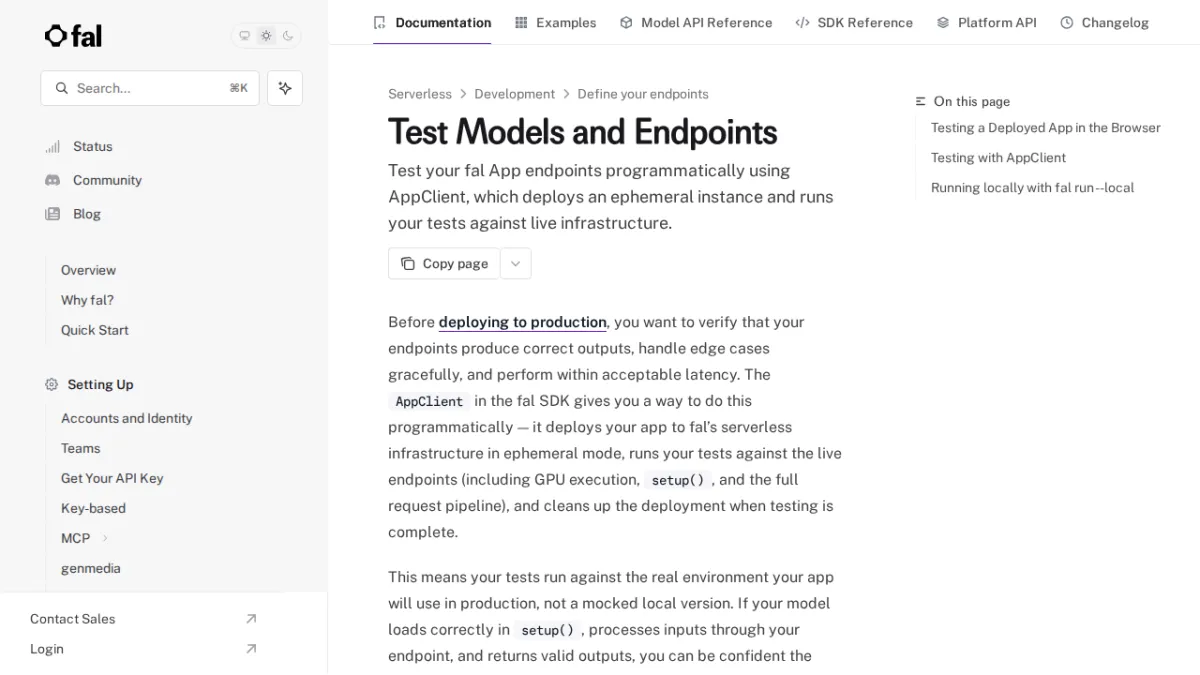
Task: Open Get Your API Key page
Action: (x=112, y=478)
